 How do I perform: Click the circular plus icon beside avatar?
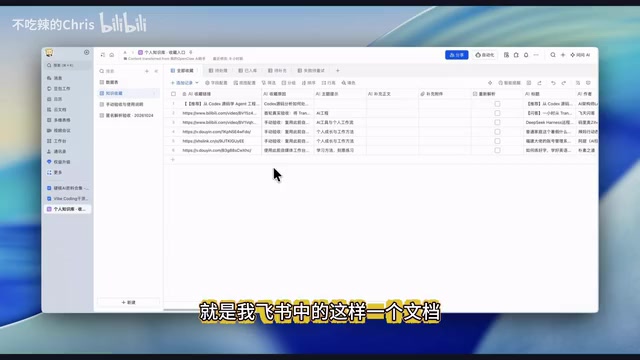pyautogui.click(x=87, y=52)
